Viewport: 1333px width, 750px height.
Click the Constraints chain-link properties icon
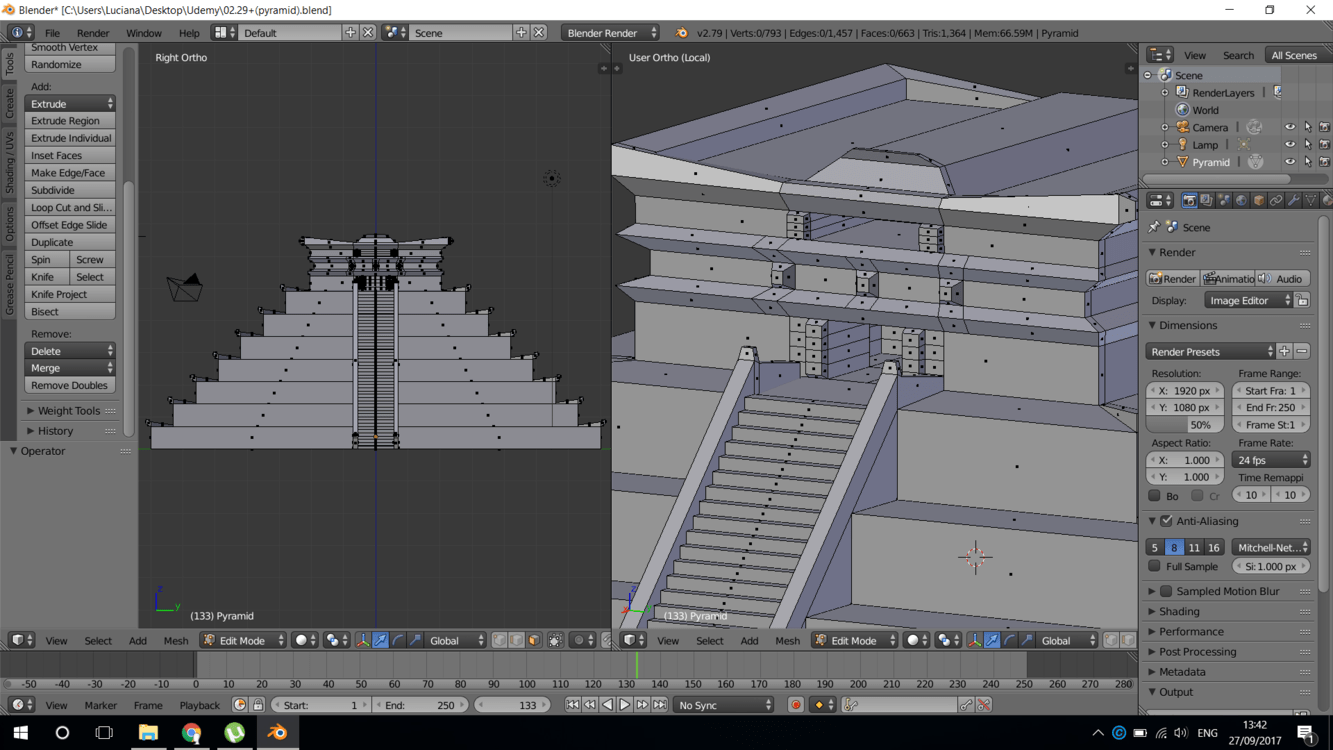point(1276,201)
